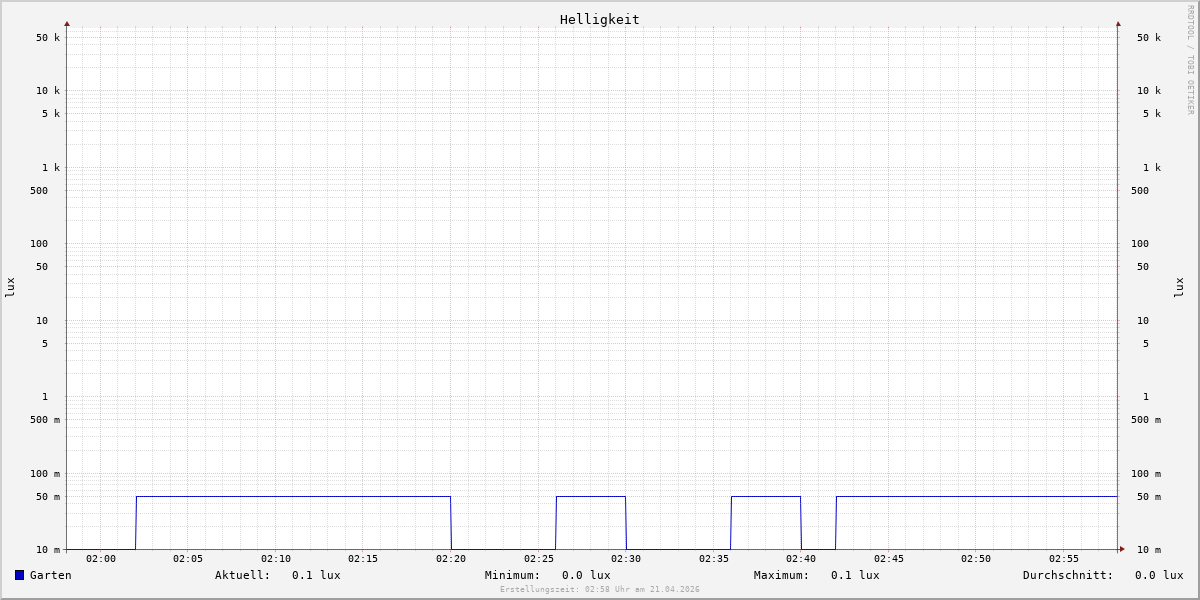Screen dimensions: 1200x600
Task: Click the left axis 100 m label
Action: tap(45, 474)
